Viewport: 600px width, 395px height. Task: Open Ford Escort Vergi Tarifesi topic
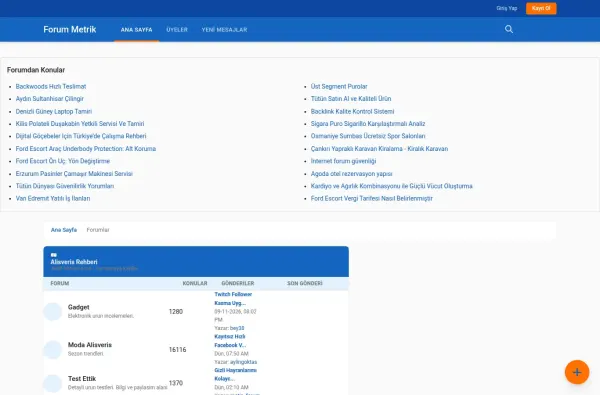tap(372, 198)
